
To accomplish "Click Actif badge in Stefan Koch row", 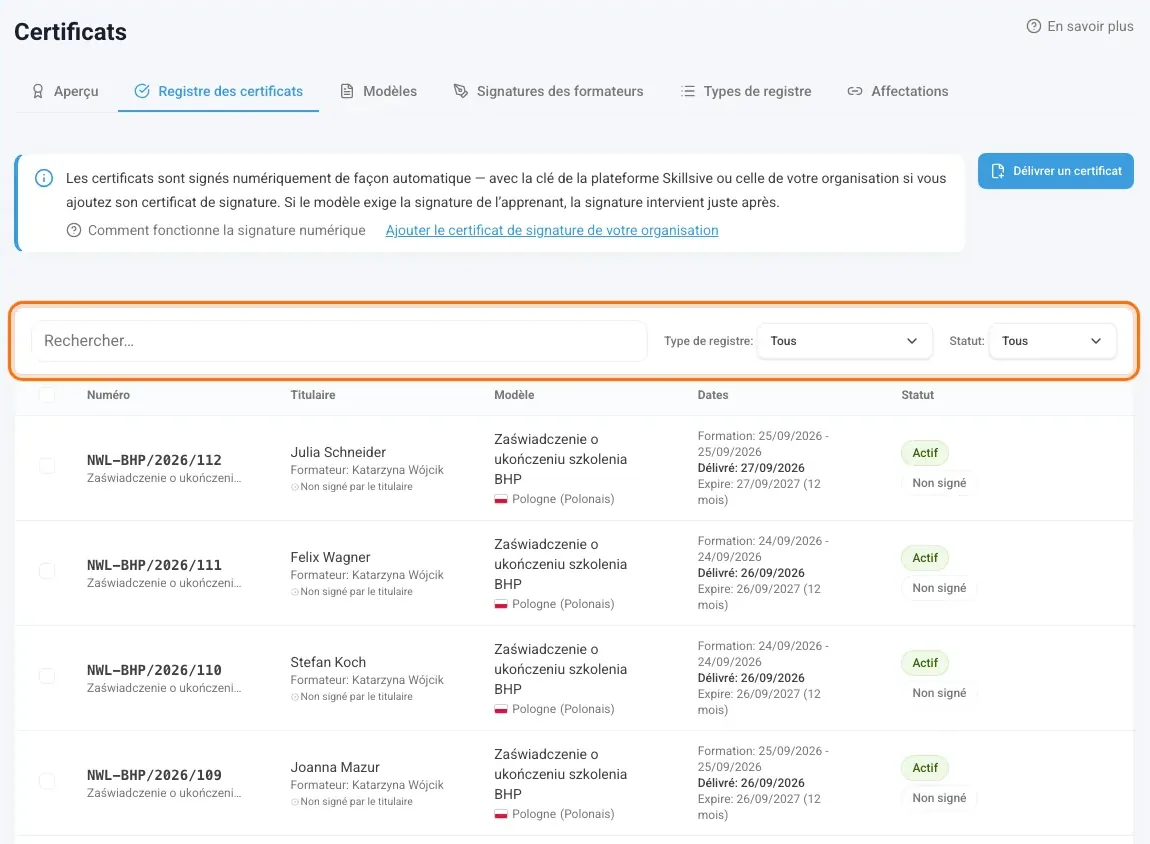I will (925, 663).
